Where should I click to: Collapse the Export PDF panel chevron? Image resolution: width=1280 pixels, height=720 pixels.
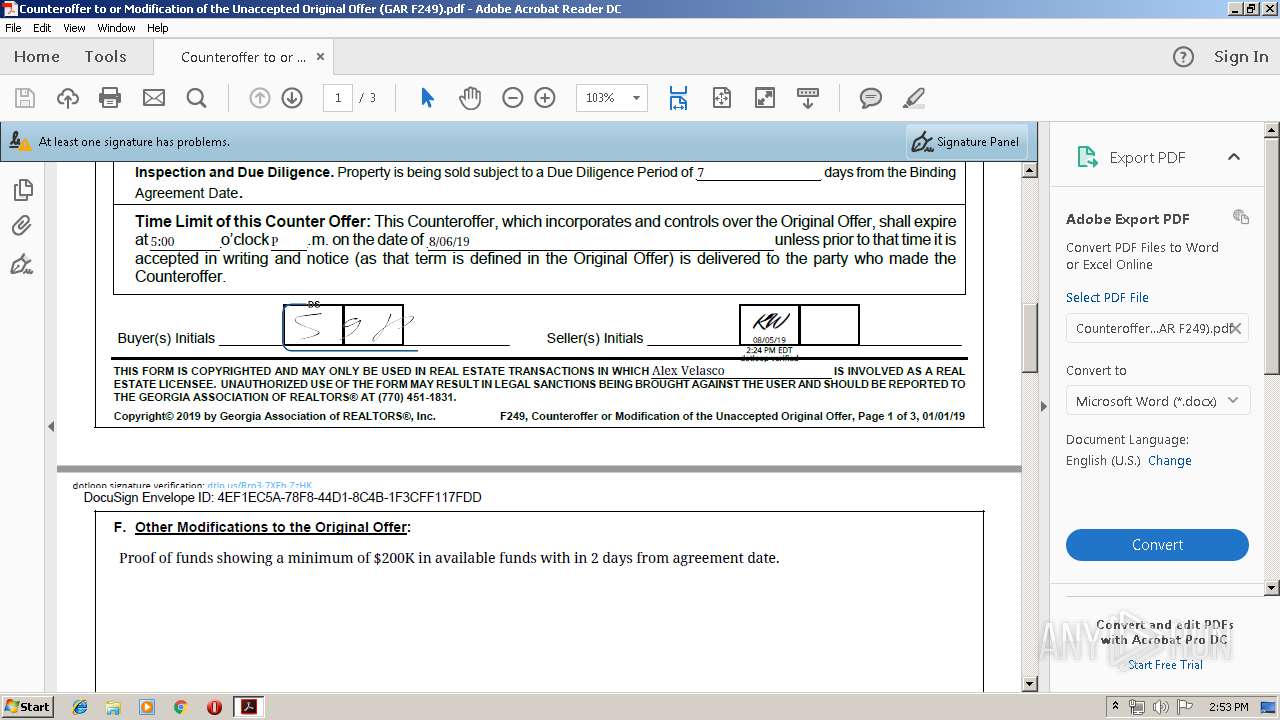pos(1234,157)
